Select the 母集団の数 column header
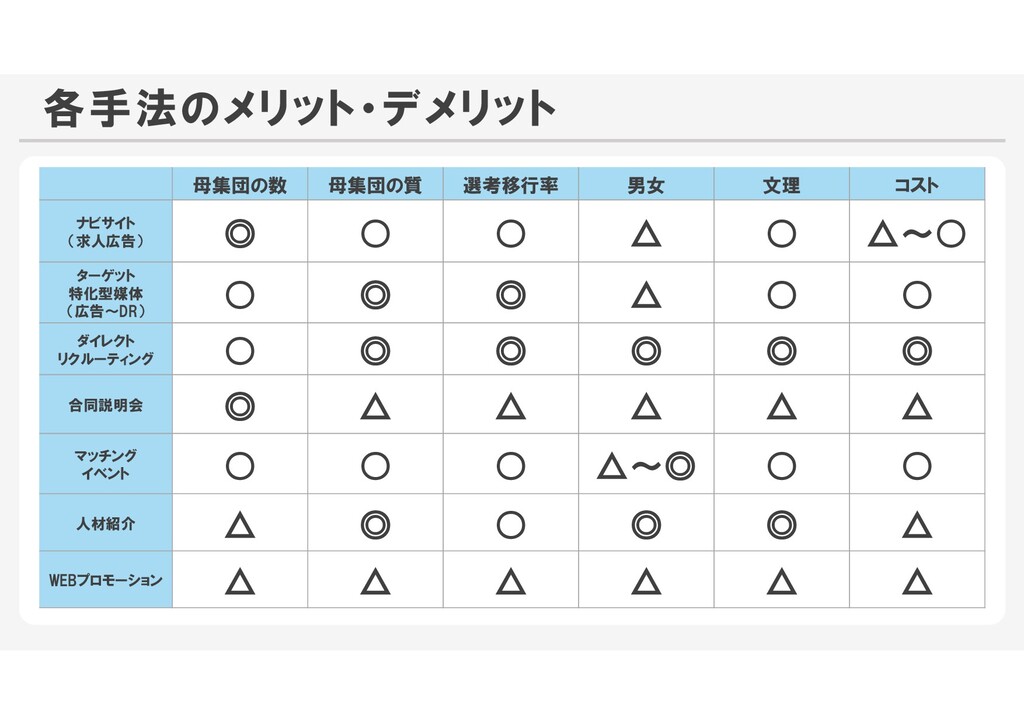Screen dimensions: 1024x724 (240, 185)
